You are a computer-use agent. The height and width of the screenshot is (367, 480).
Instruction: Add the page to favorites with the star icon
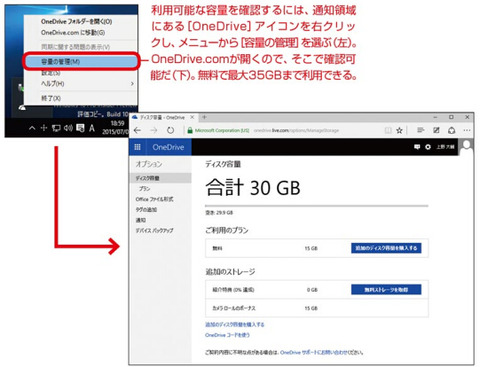(x=399, y=130)
